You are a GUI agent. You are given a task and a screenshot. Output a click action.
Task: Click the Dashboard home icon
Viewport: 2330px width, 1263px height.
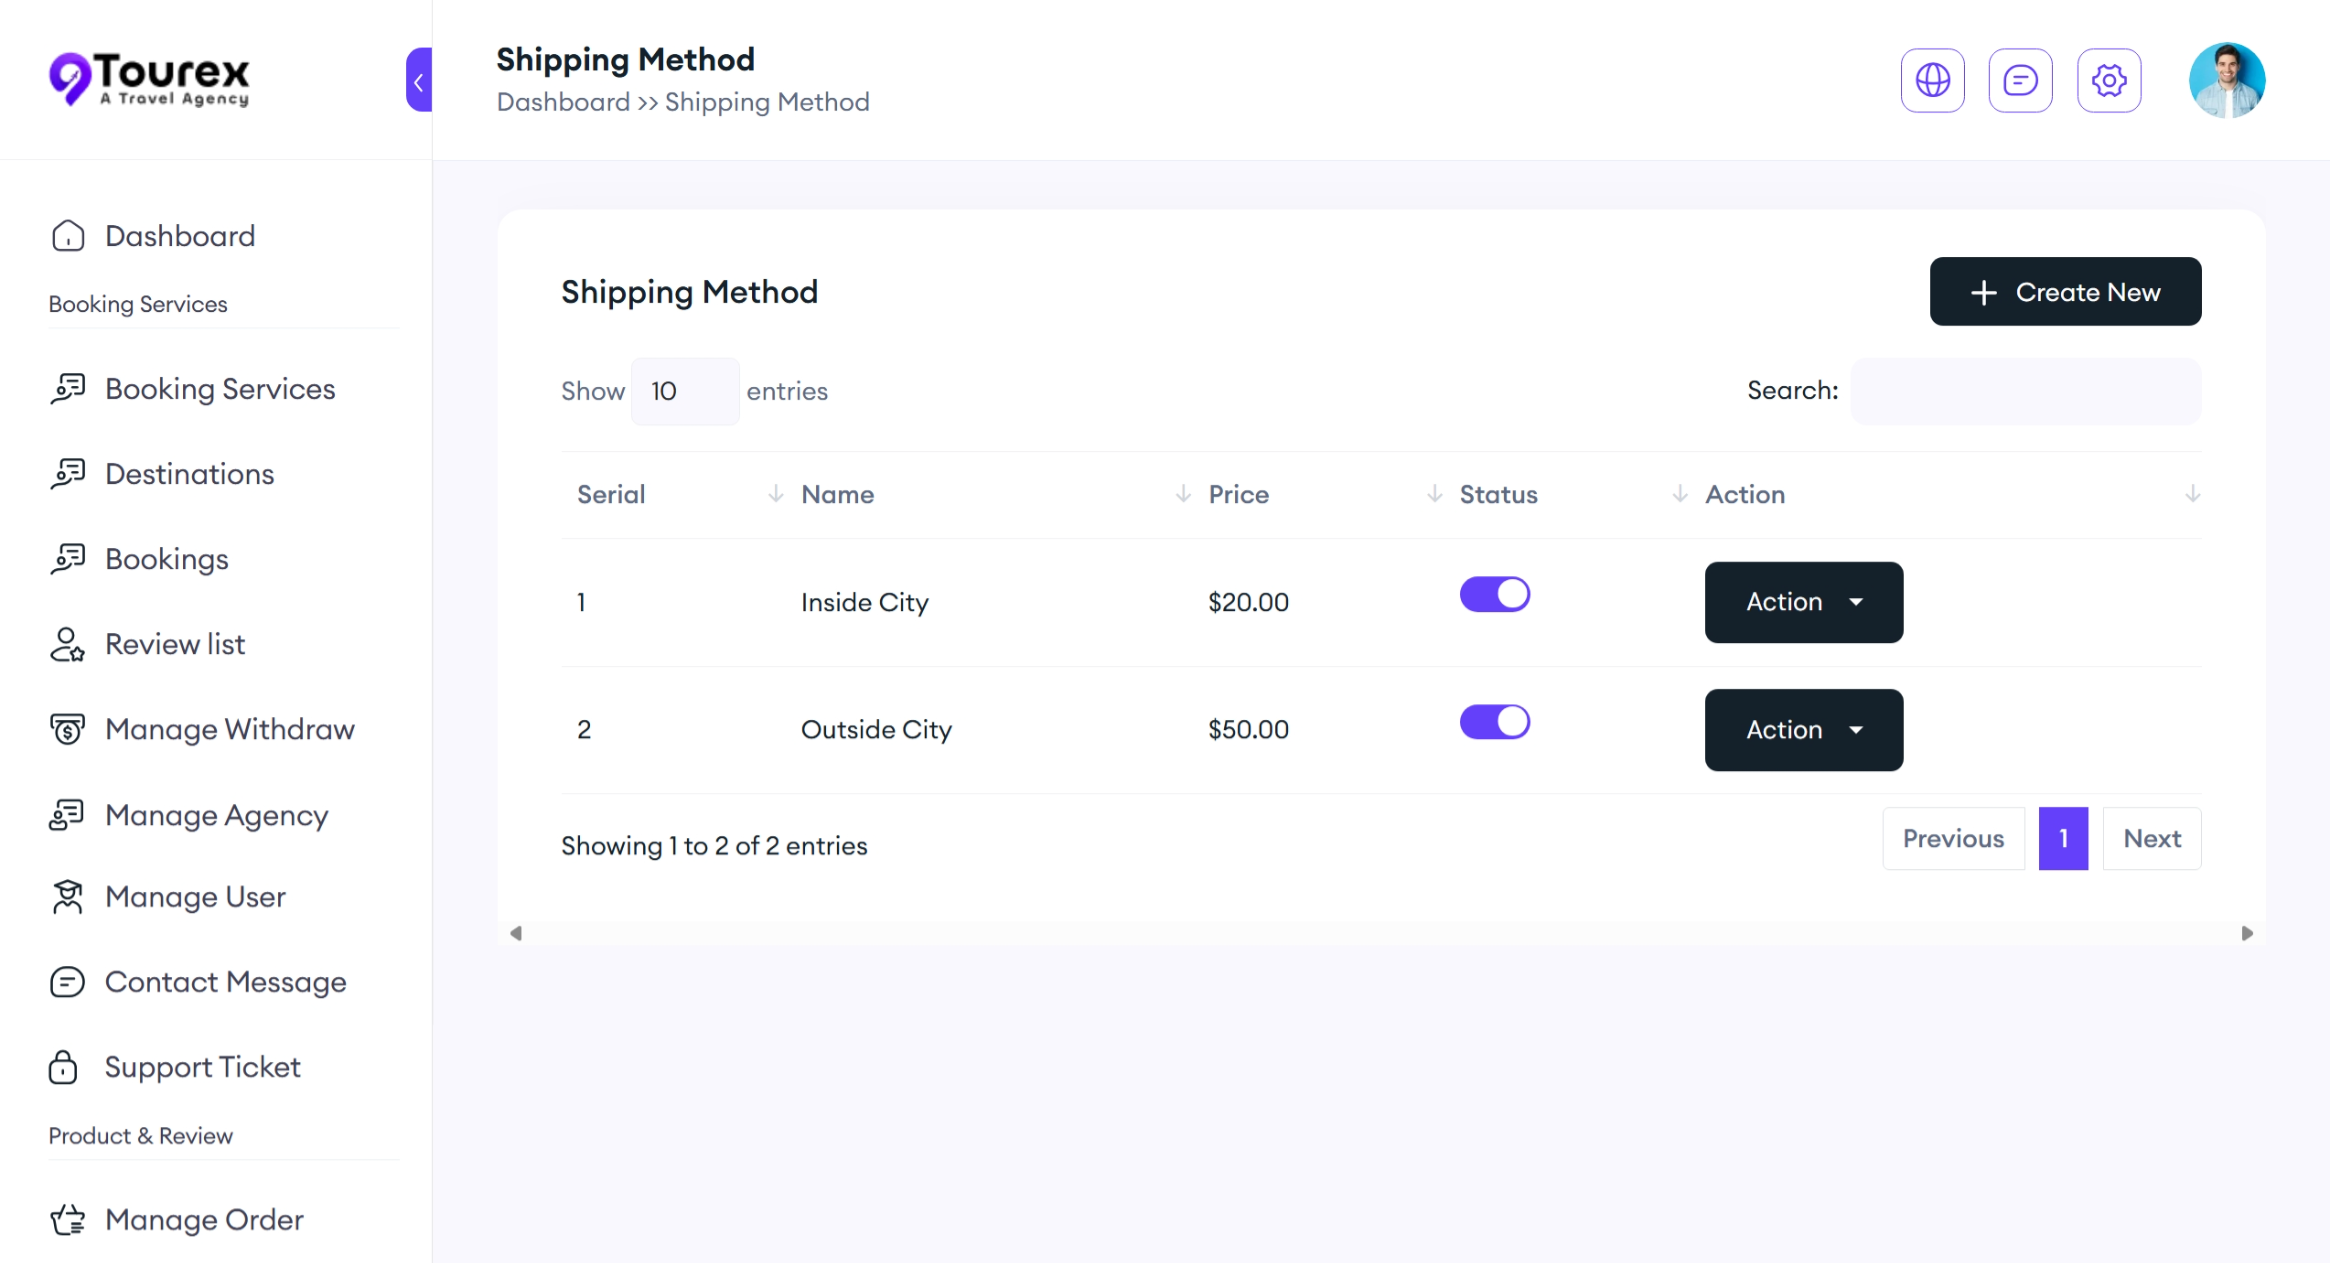tap(68, 236)
